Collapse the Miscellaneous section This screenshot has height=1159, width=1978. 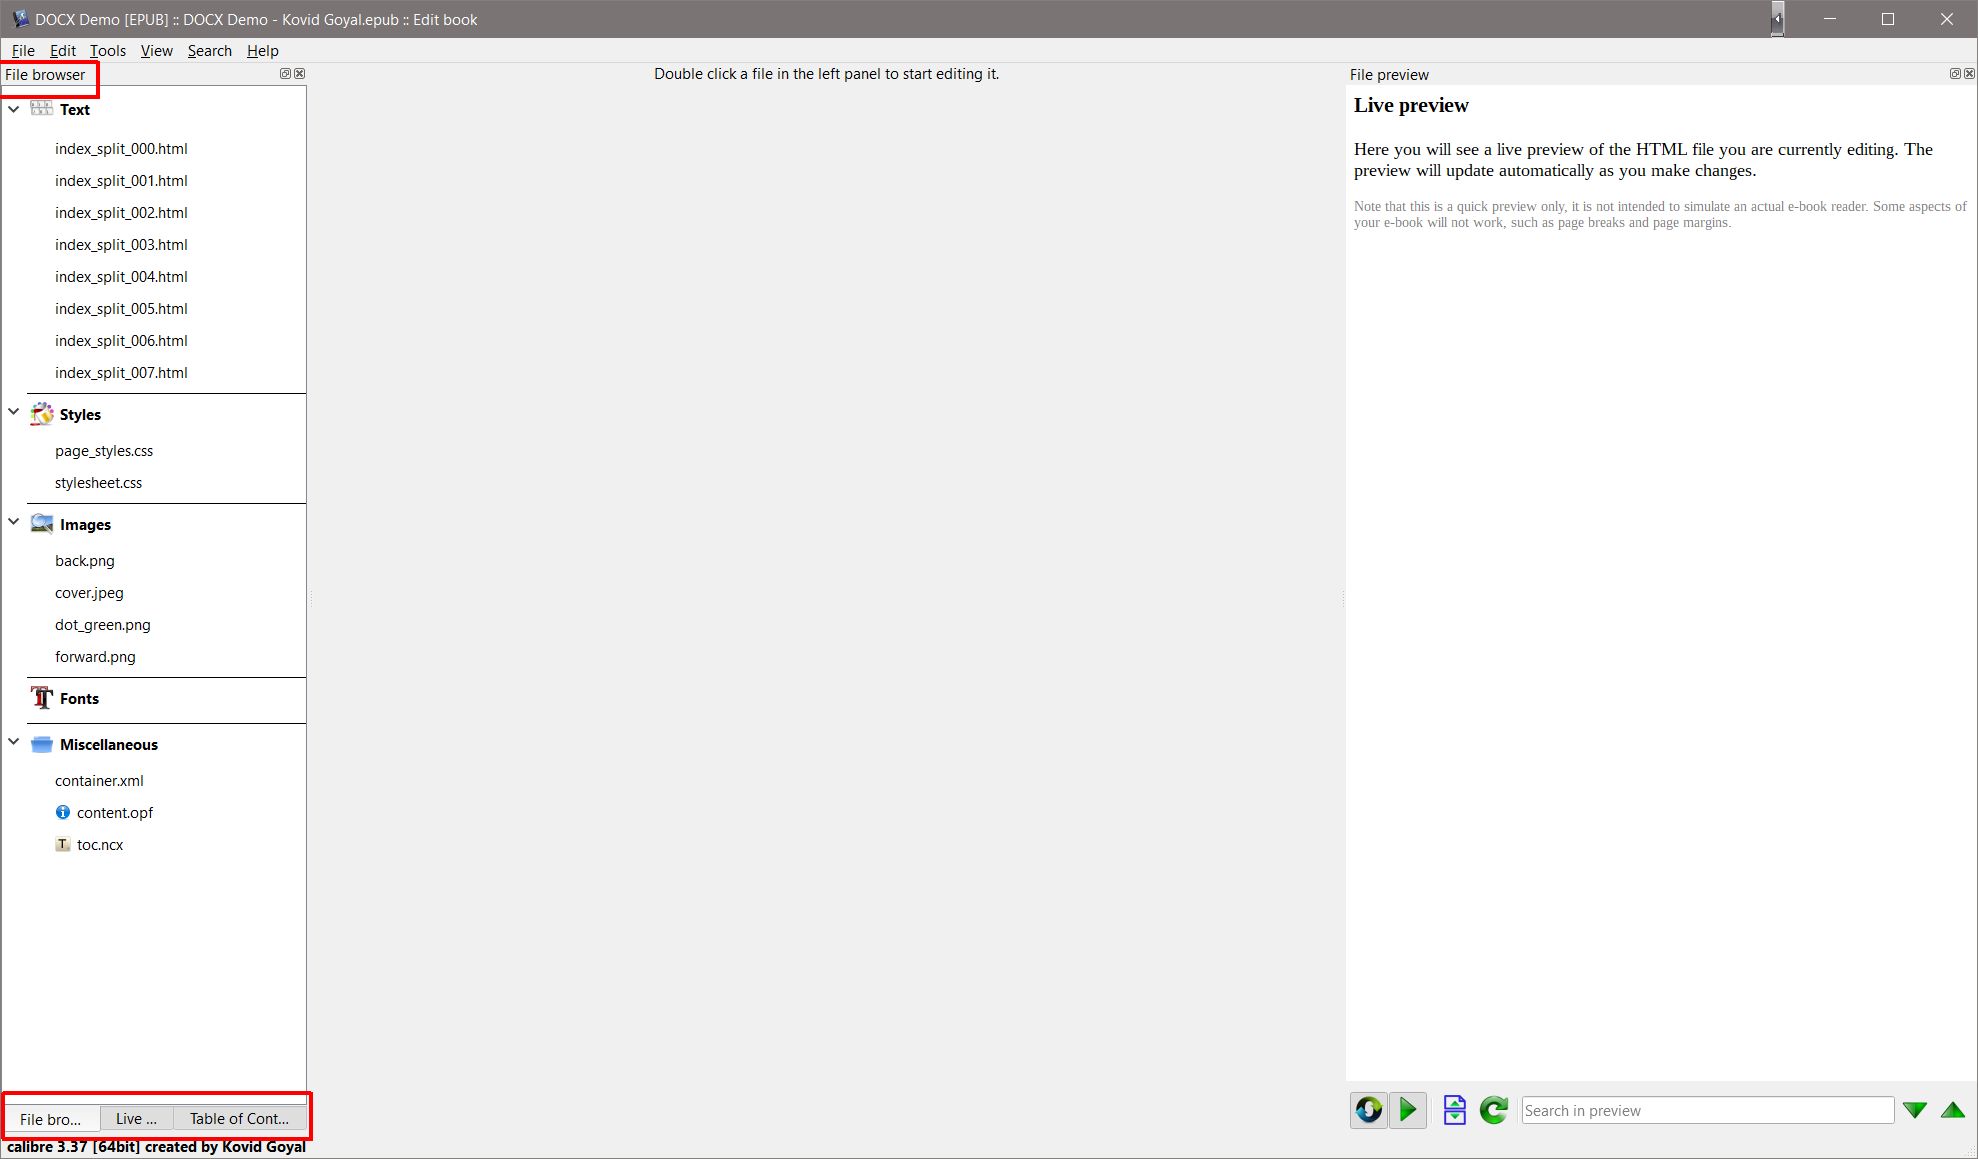[14, 742]
